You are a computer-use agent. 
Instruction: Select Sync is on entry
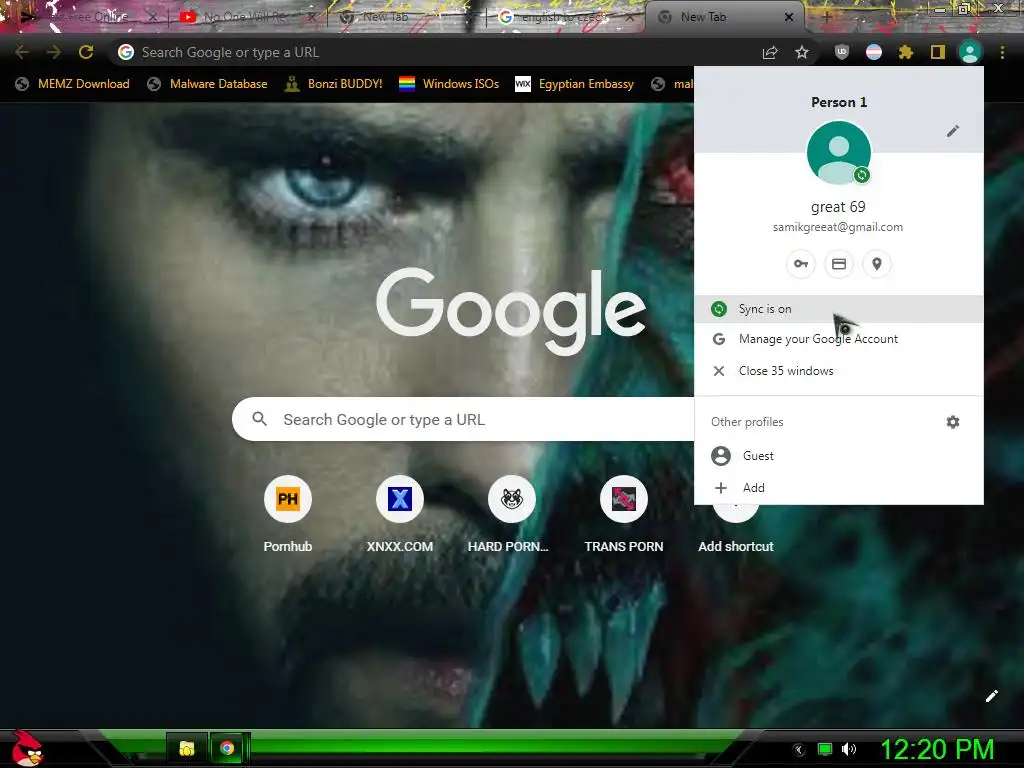click(x=839, y=309)
